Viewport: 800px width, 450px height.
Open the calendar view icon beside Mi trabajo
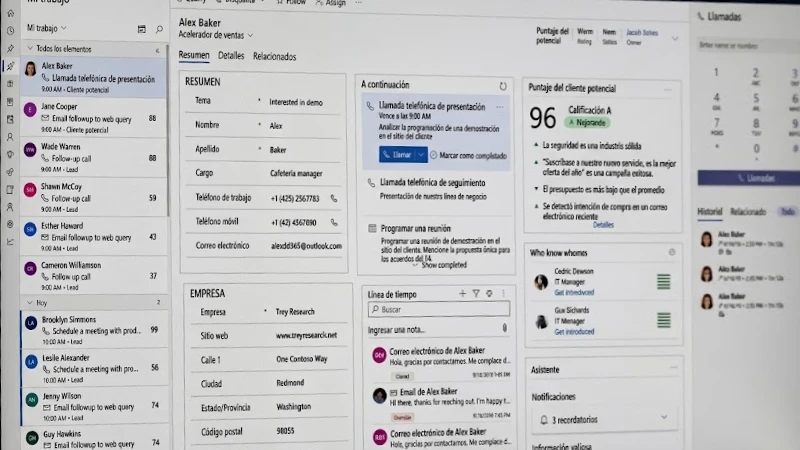pyautogui.click(x=141, y=29)
